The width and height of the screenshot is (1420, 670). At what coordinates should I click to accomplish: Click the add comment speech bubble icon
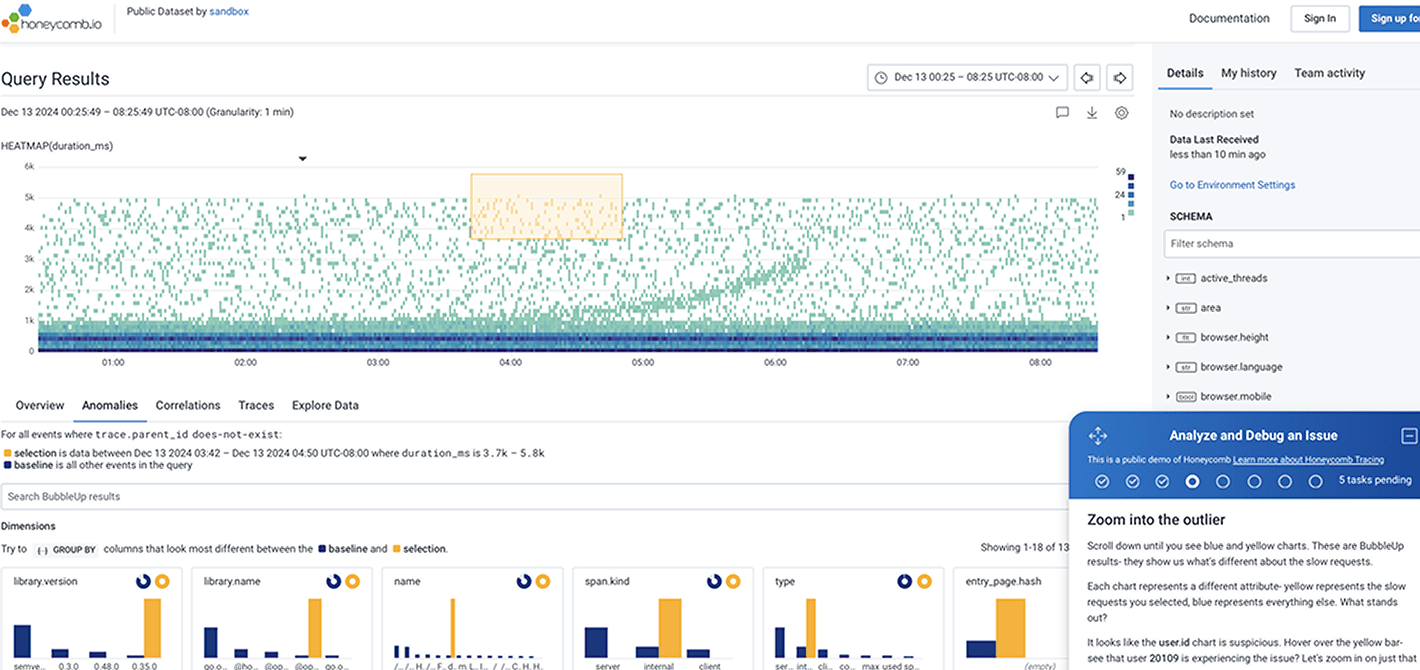[1062, 113]
